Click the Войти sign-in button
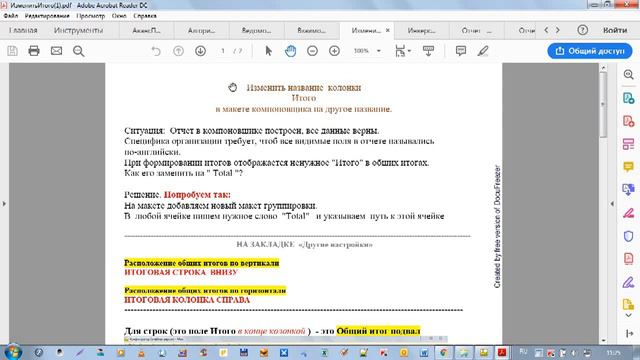Screen dimensions: 640x360 [x=615, y=30]
